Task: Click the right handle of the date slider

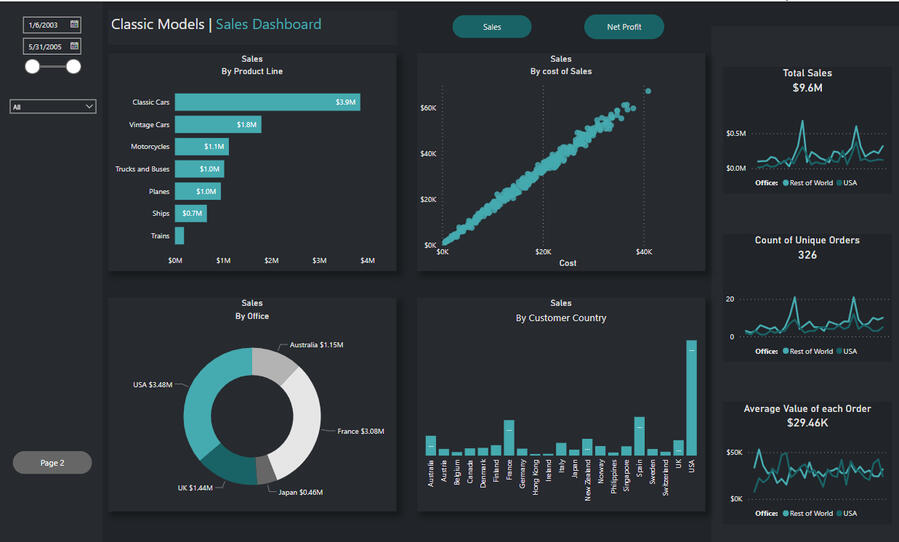Action: click(x=73, y=67)
